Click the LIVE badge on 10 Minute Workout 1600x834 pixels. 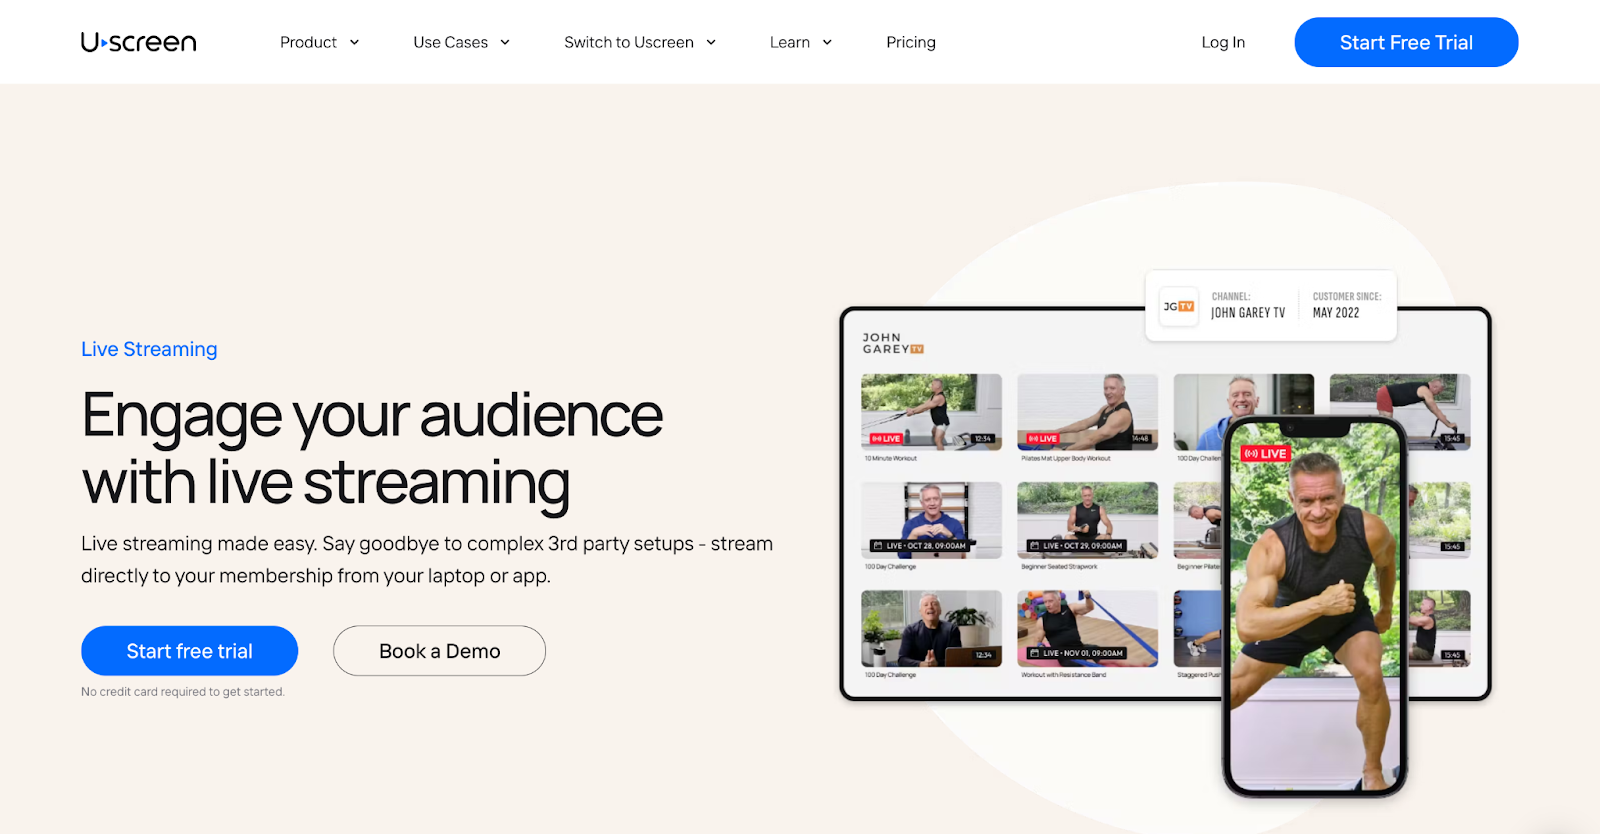886,438
